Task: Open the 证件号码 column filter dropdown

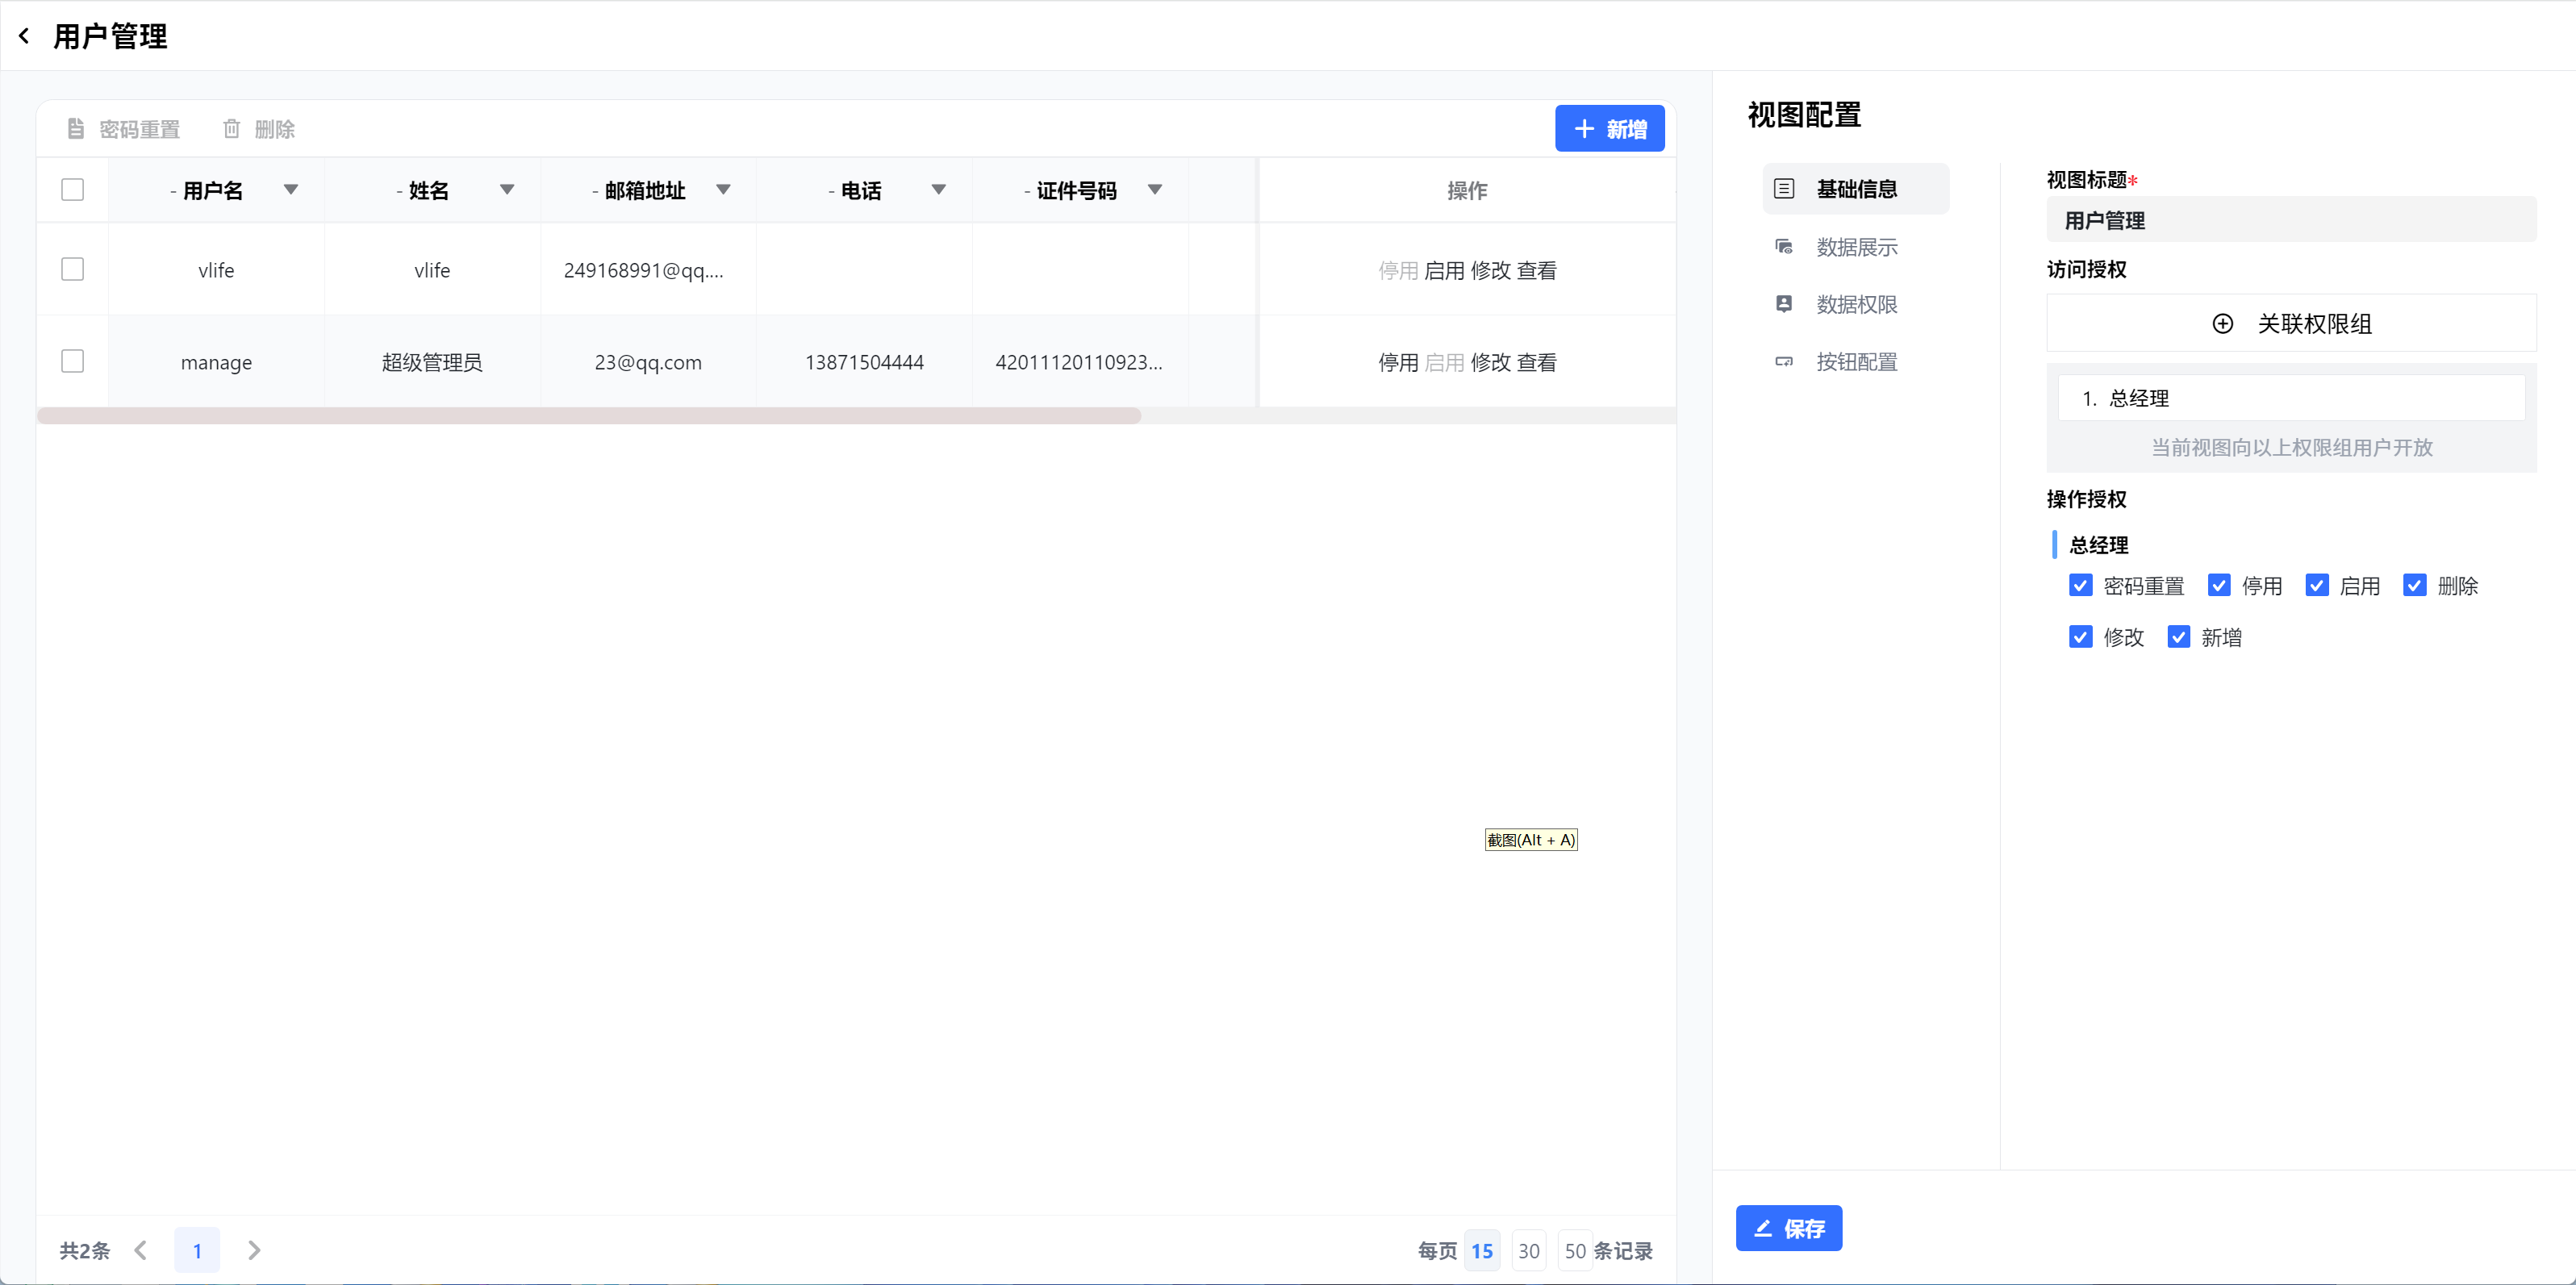Action: [x=1154, y=190]
